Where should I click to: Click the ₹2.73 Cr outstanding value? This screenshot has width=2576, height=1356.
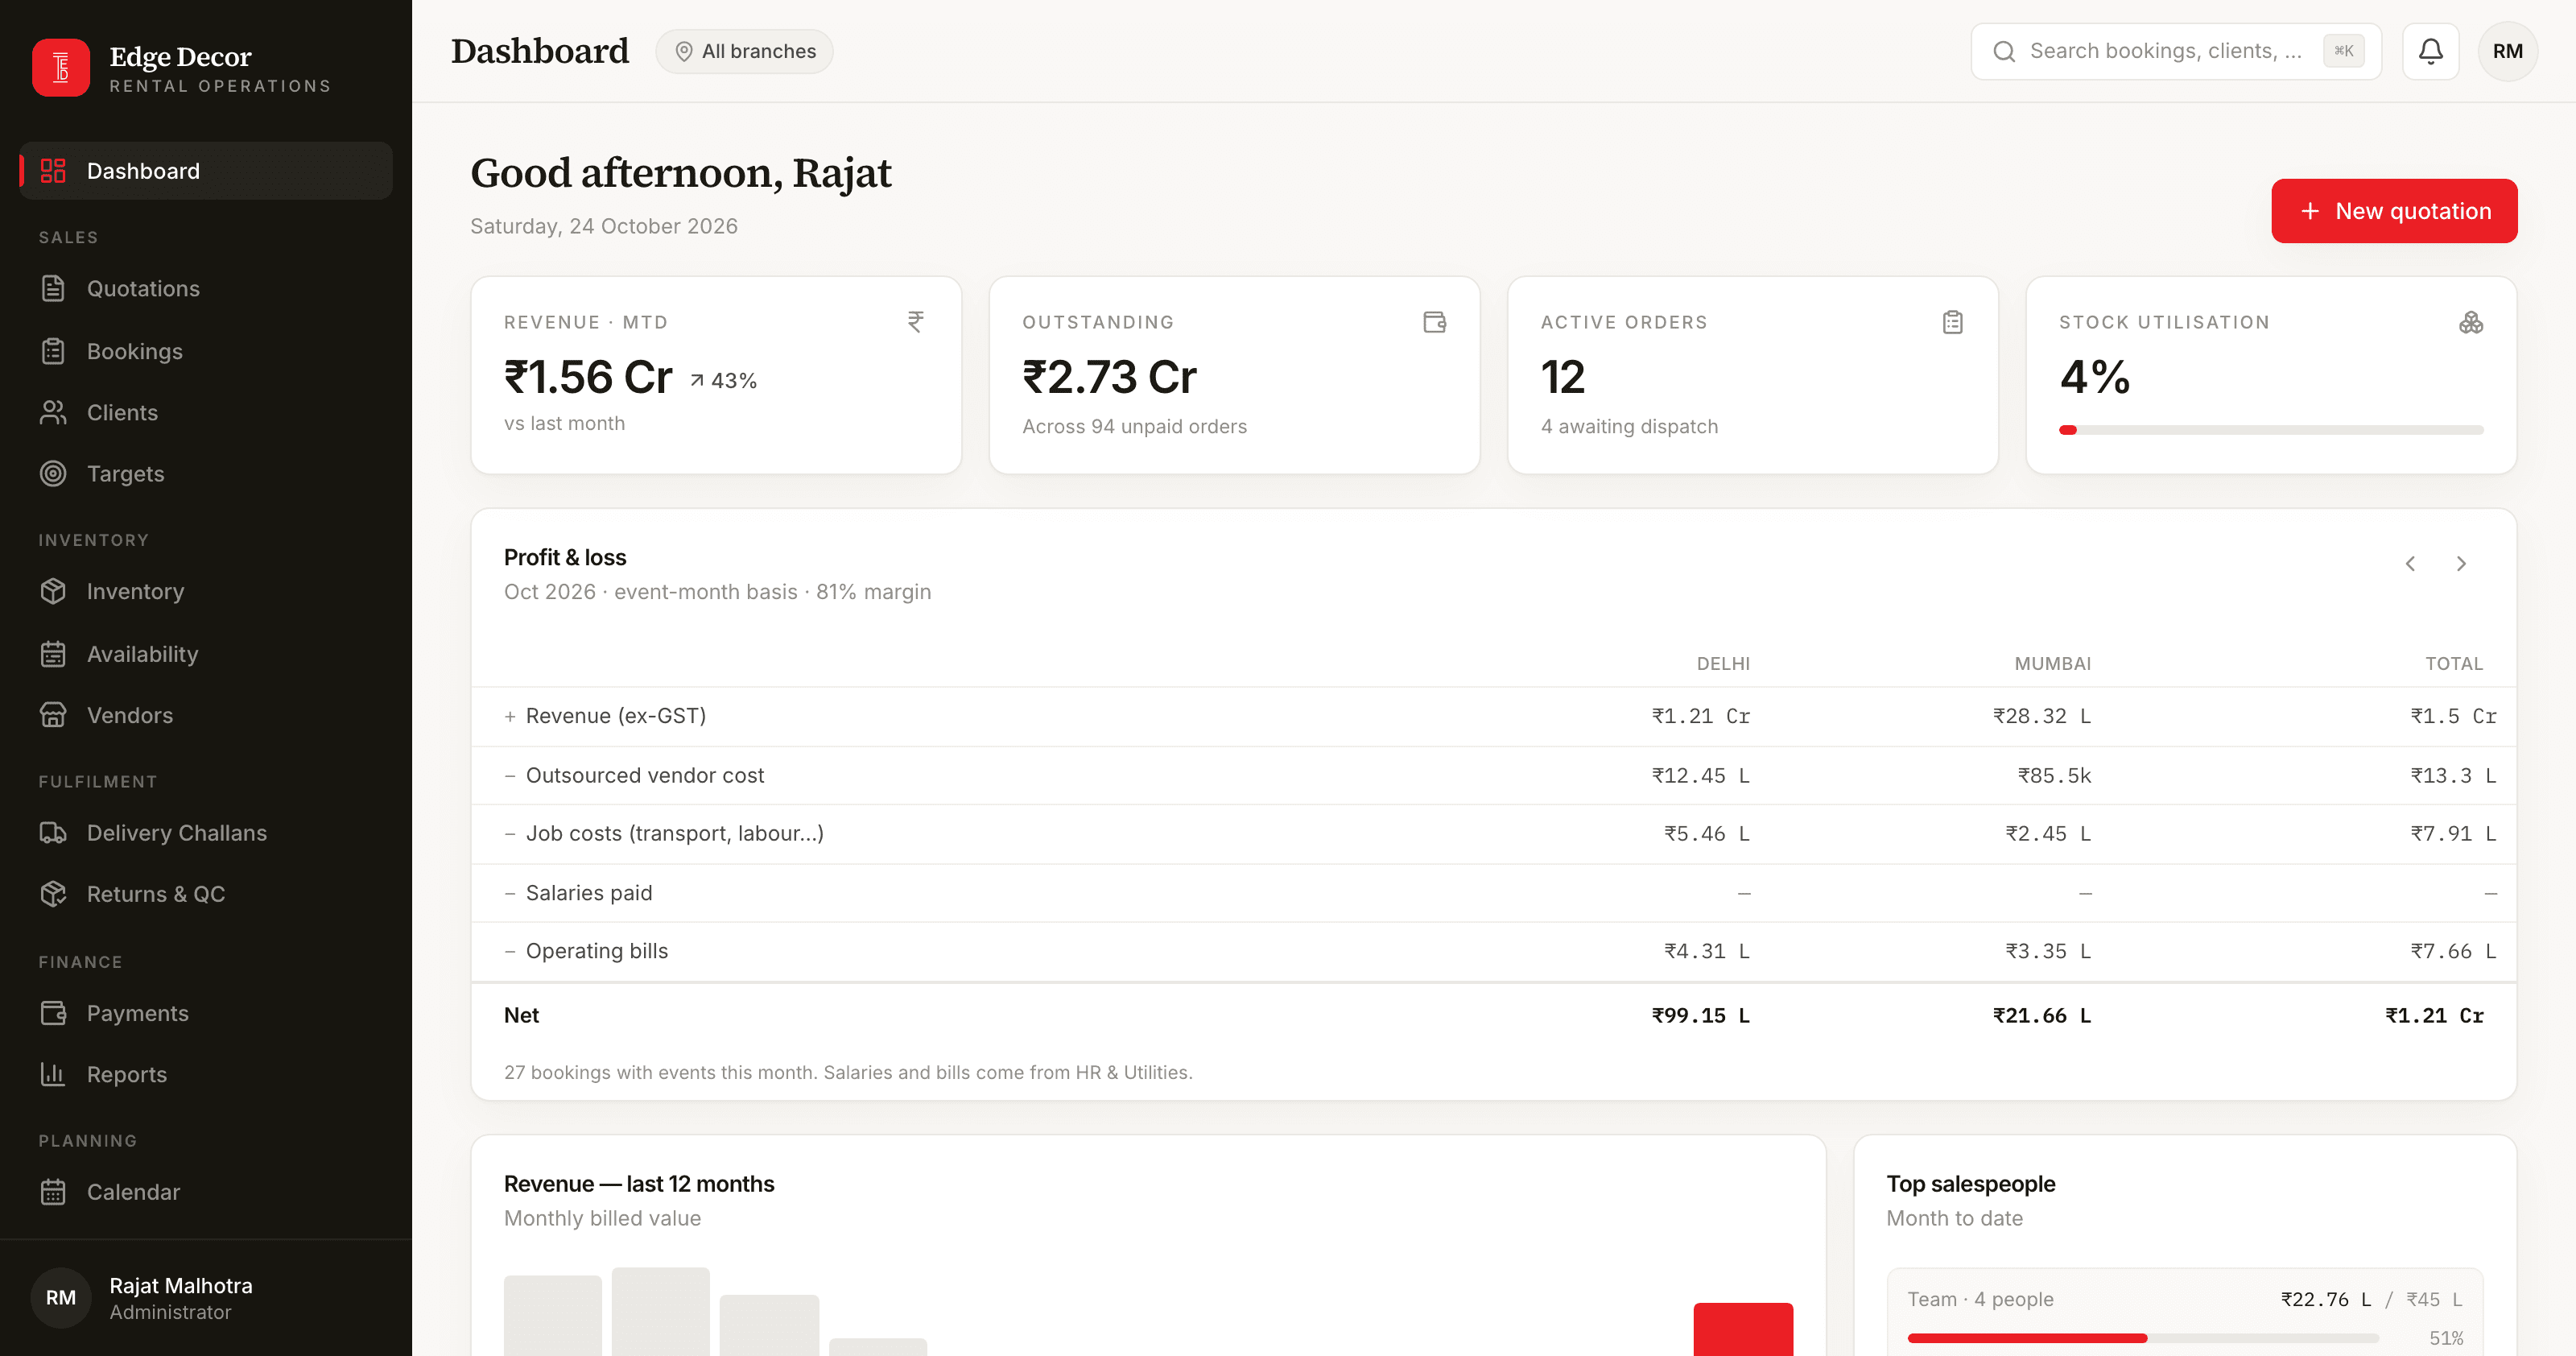click(1109, 377)
